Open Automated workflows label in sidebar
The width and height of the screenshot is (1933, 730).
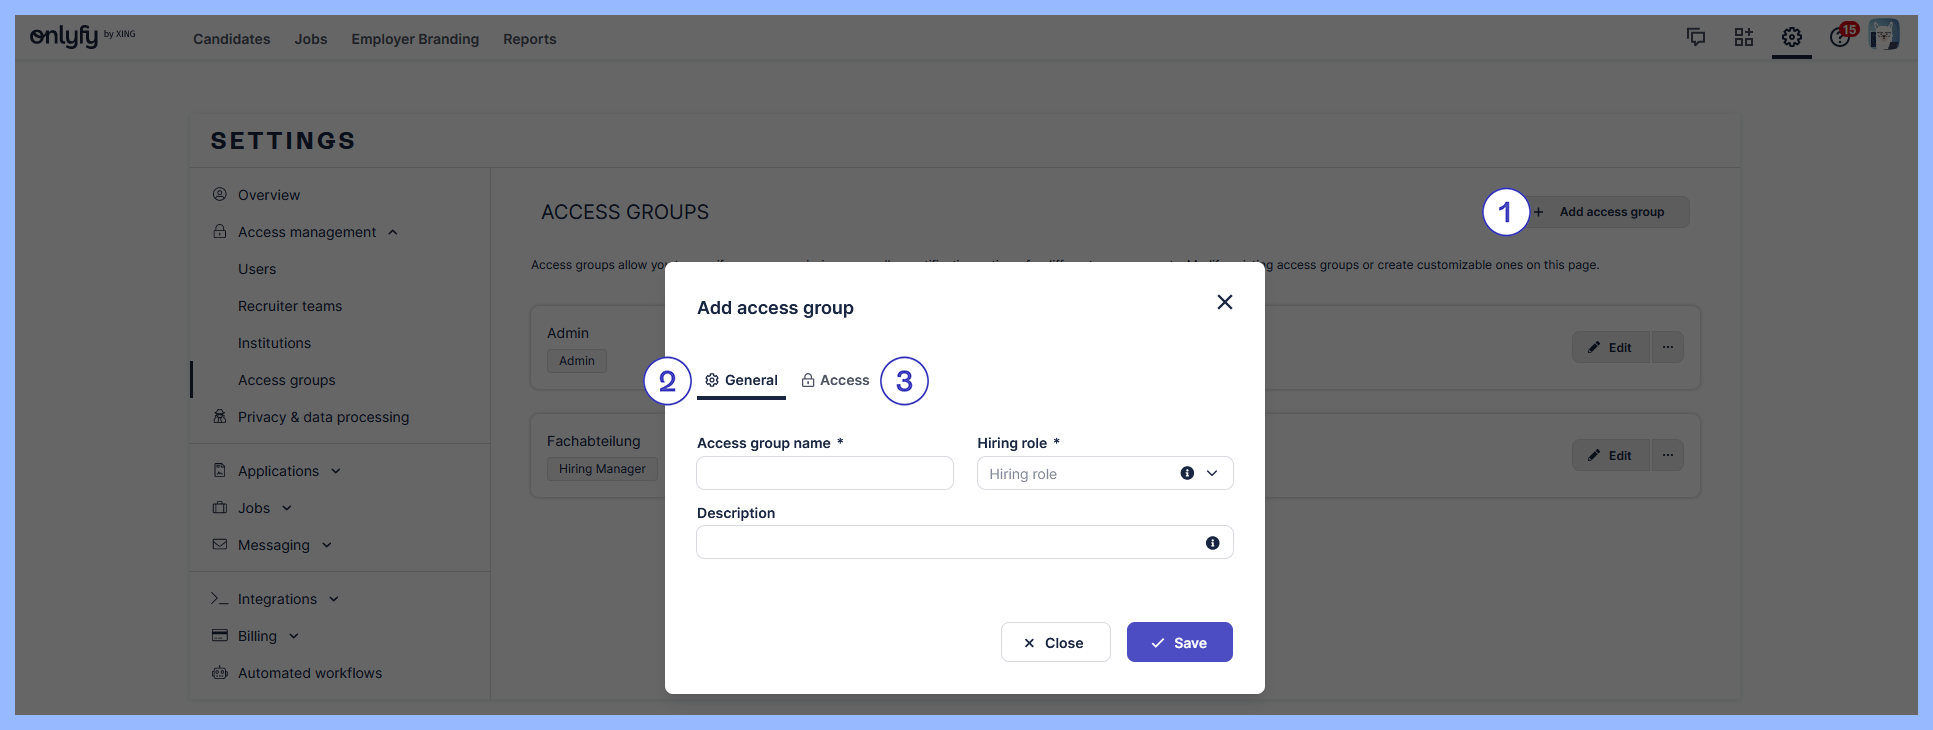coord(310,673)
